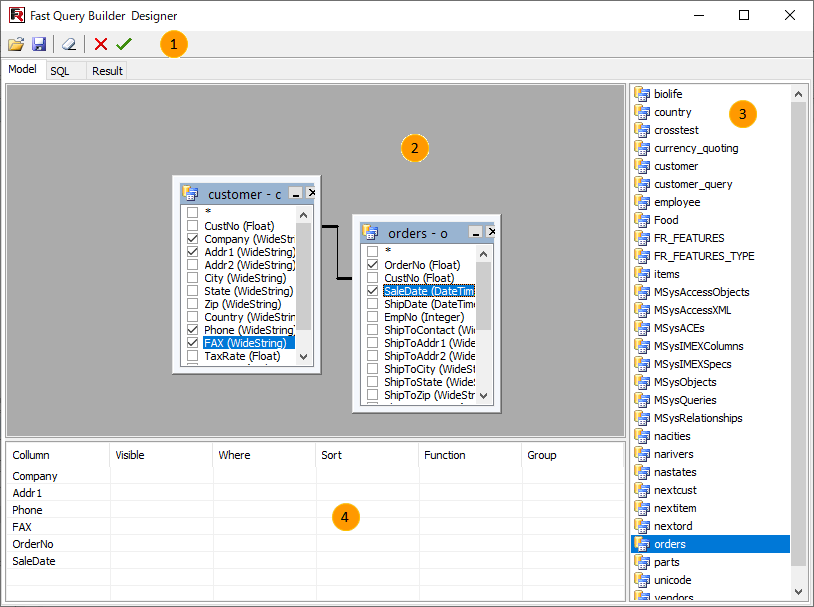This screenshot has height=607, width=814.
Task: Enable the ShipDate checkbox in orders
Action: click(x=372, y=304)
